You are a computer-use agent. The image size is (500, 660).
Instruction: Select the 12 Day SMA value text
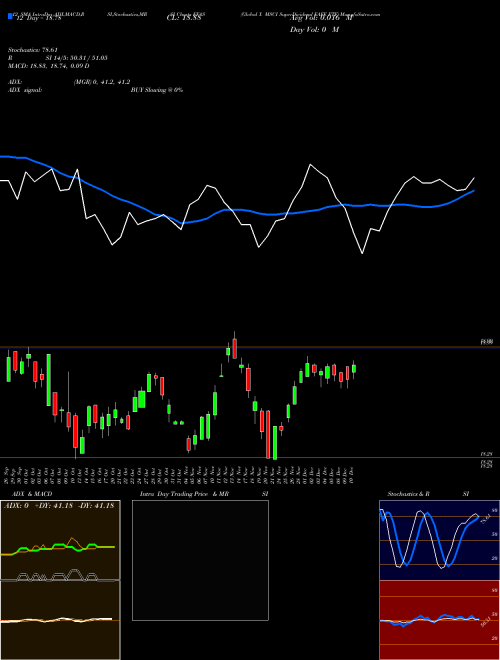(38, 18)
